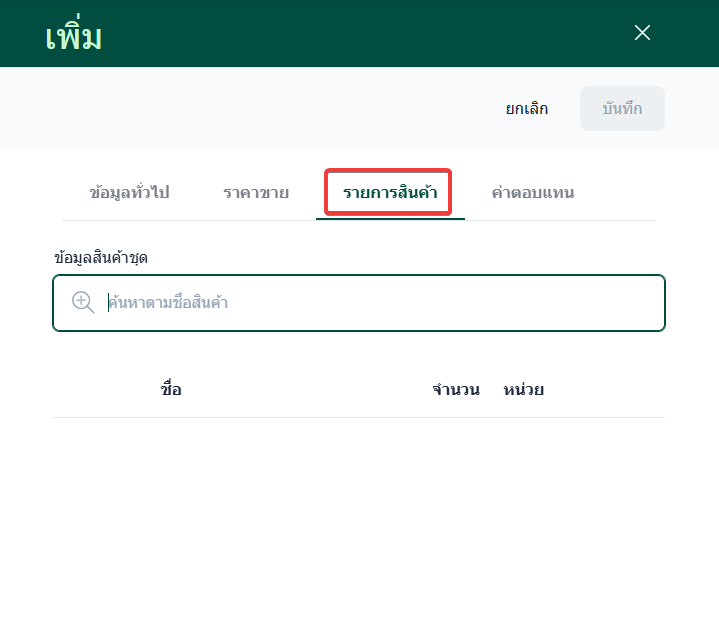
Task: Click the เพิ่ม dialog title
Action: [74, 36]
